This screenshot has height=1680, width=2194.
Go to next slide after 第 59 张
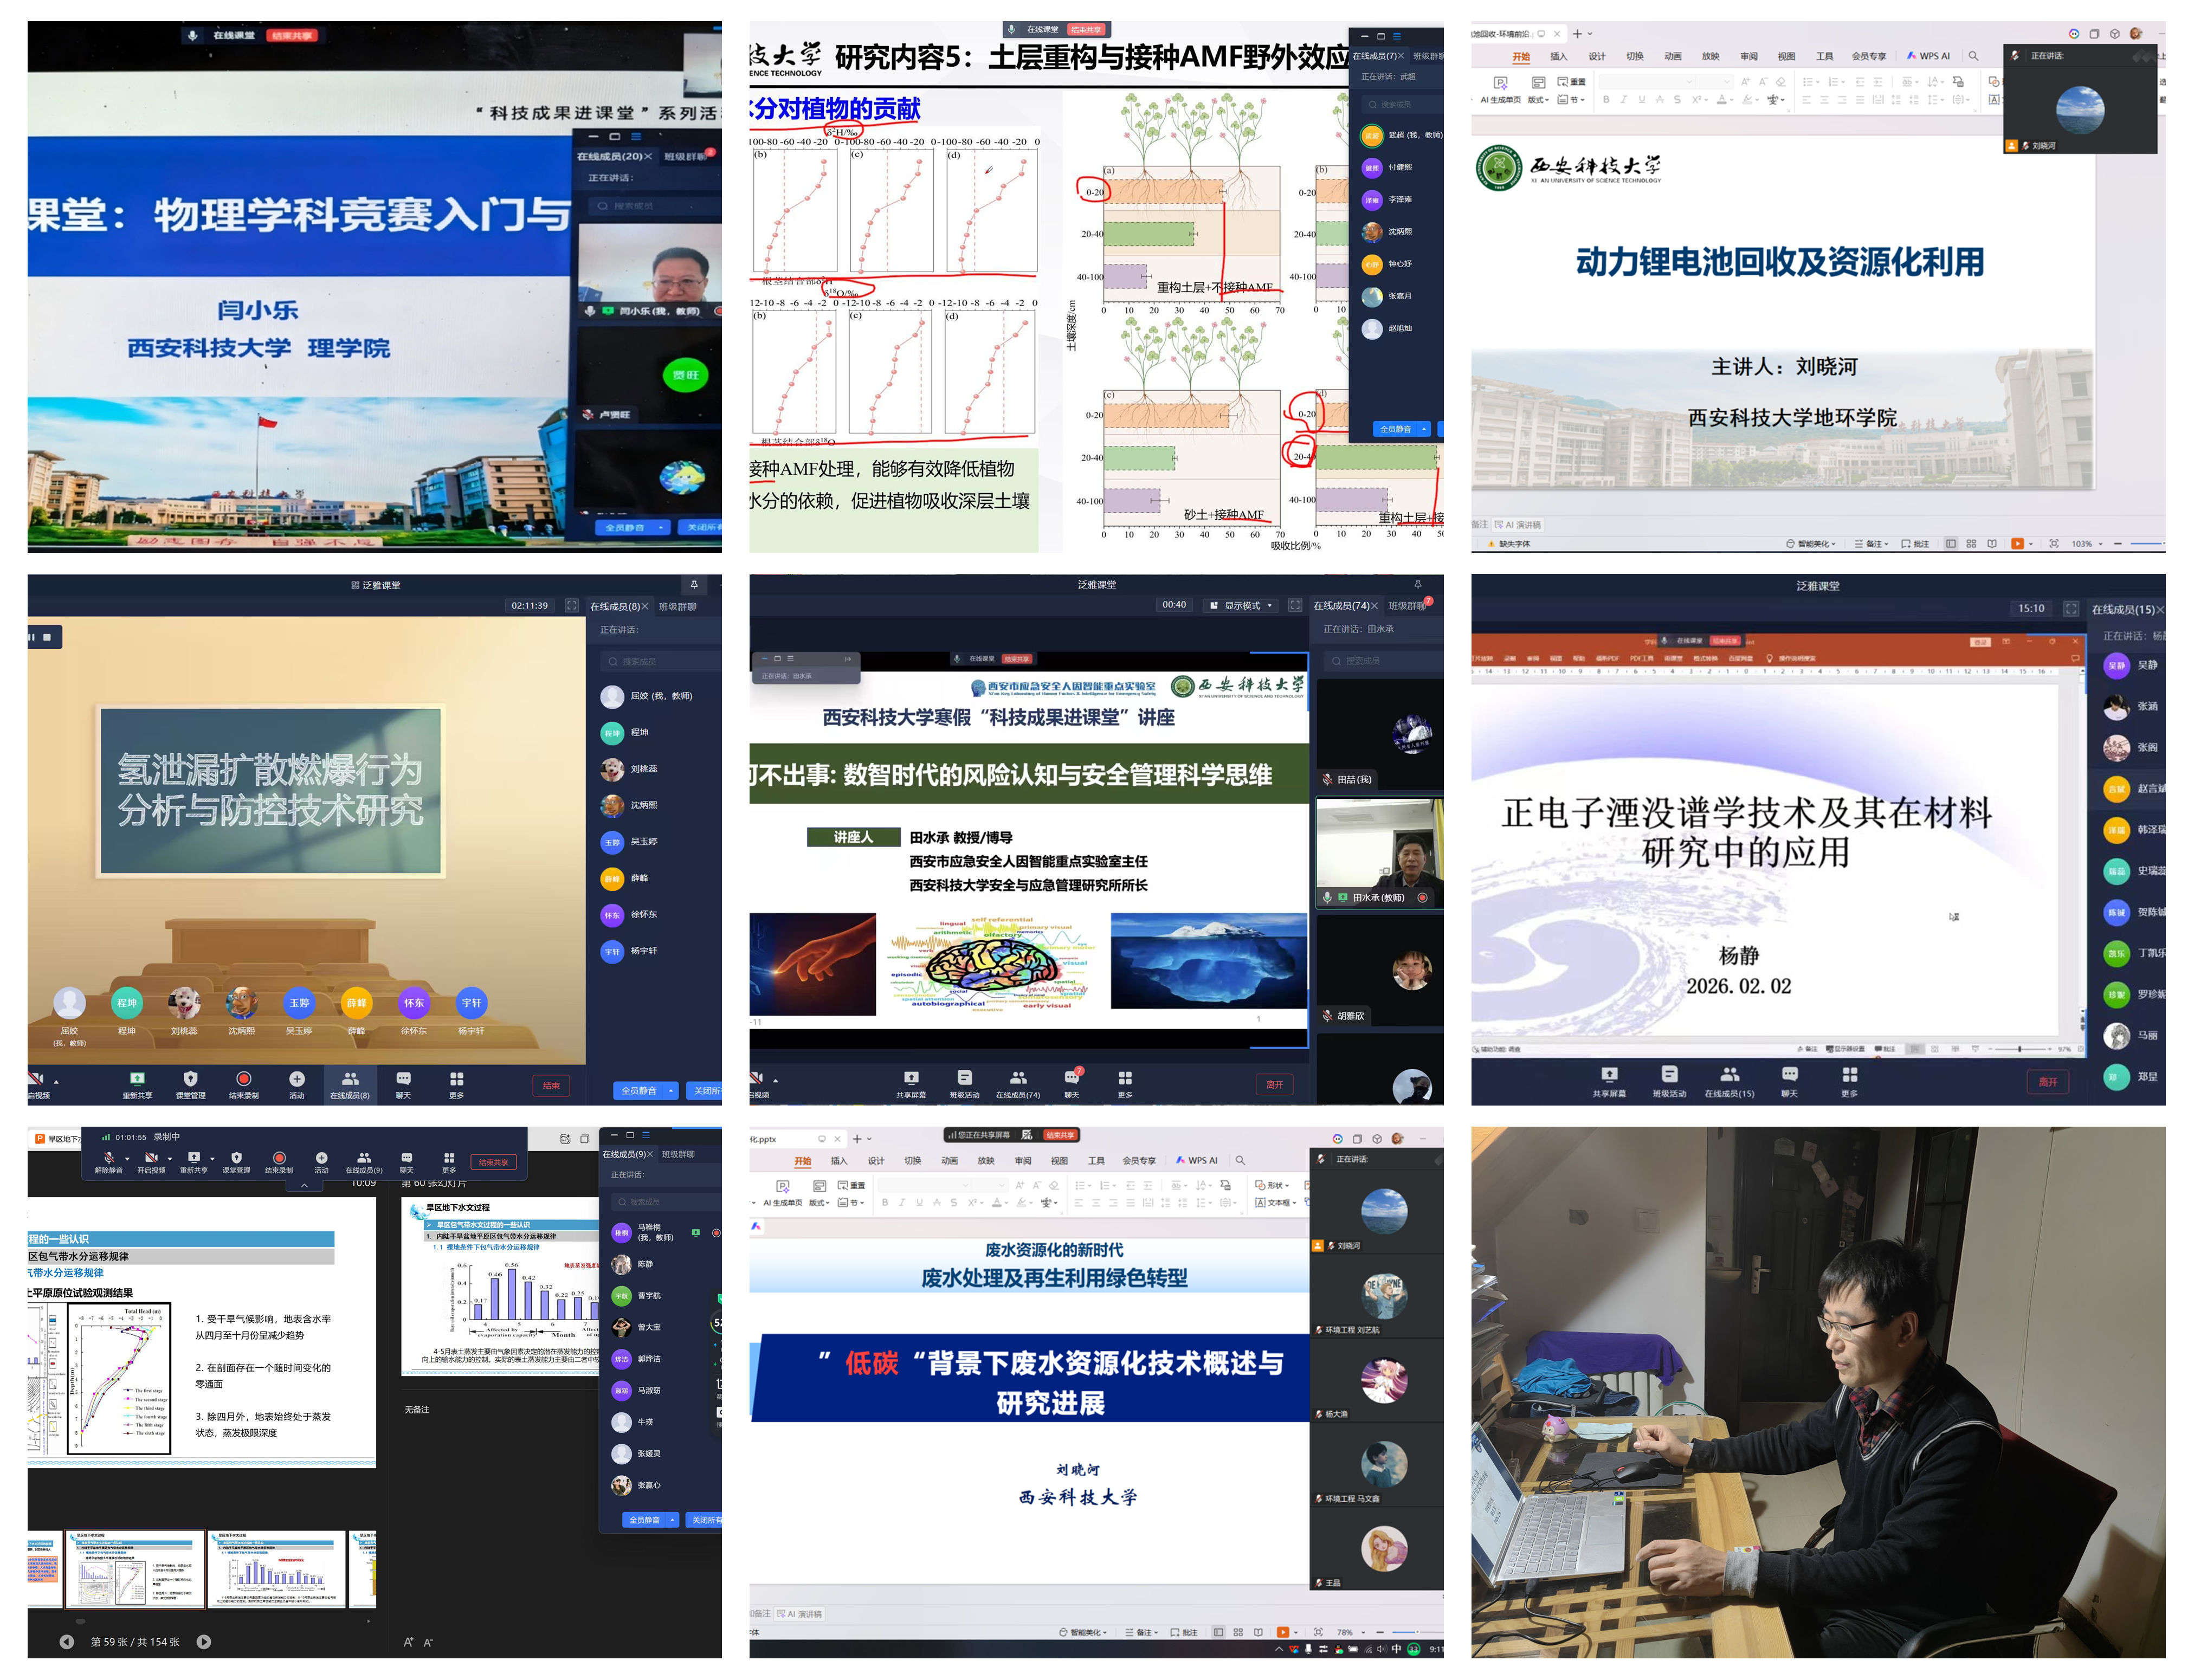tap(204, 1642)
